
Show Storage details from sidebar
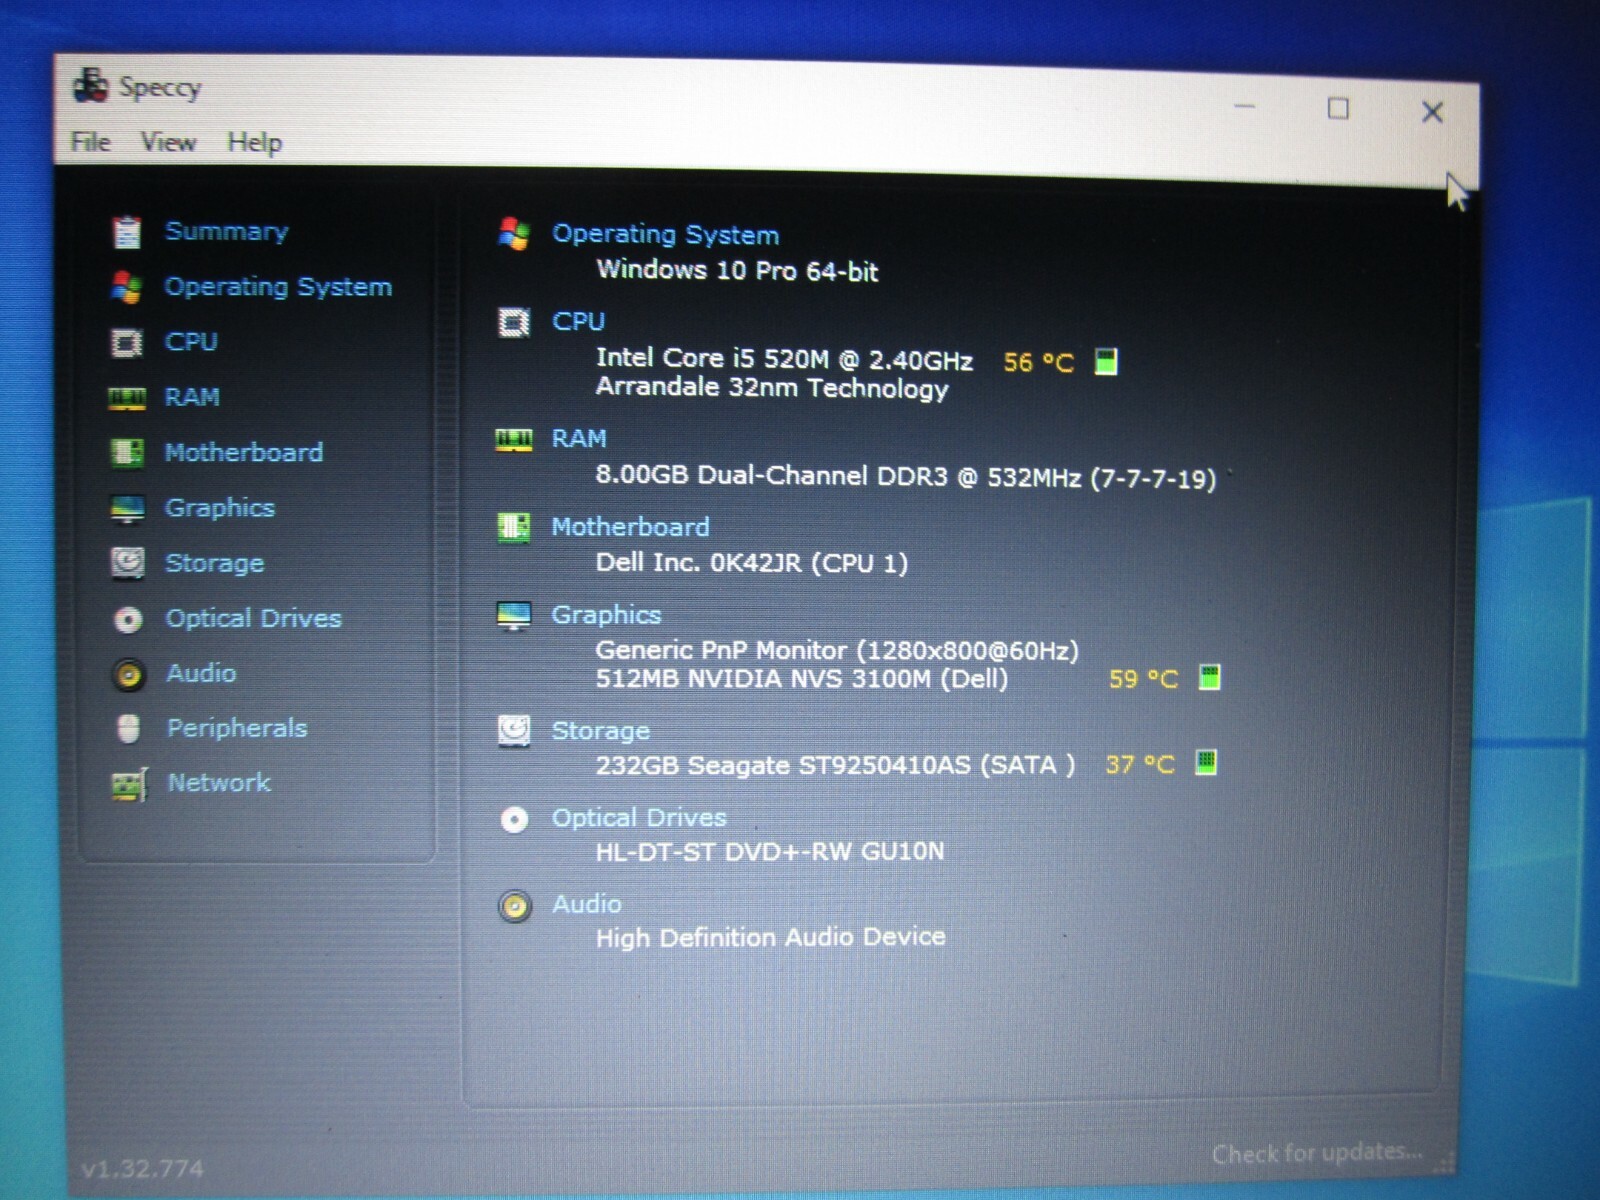point(215,563)
